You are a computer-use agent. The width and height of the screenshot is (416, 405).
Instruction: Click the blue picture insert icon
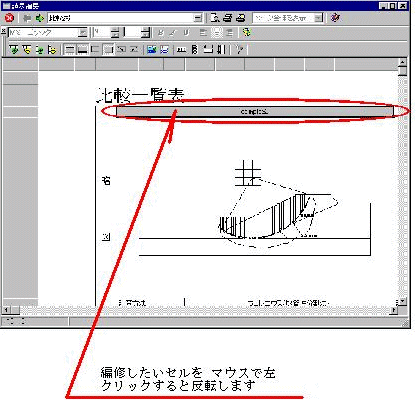(152, 49)
